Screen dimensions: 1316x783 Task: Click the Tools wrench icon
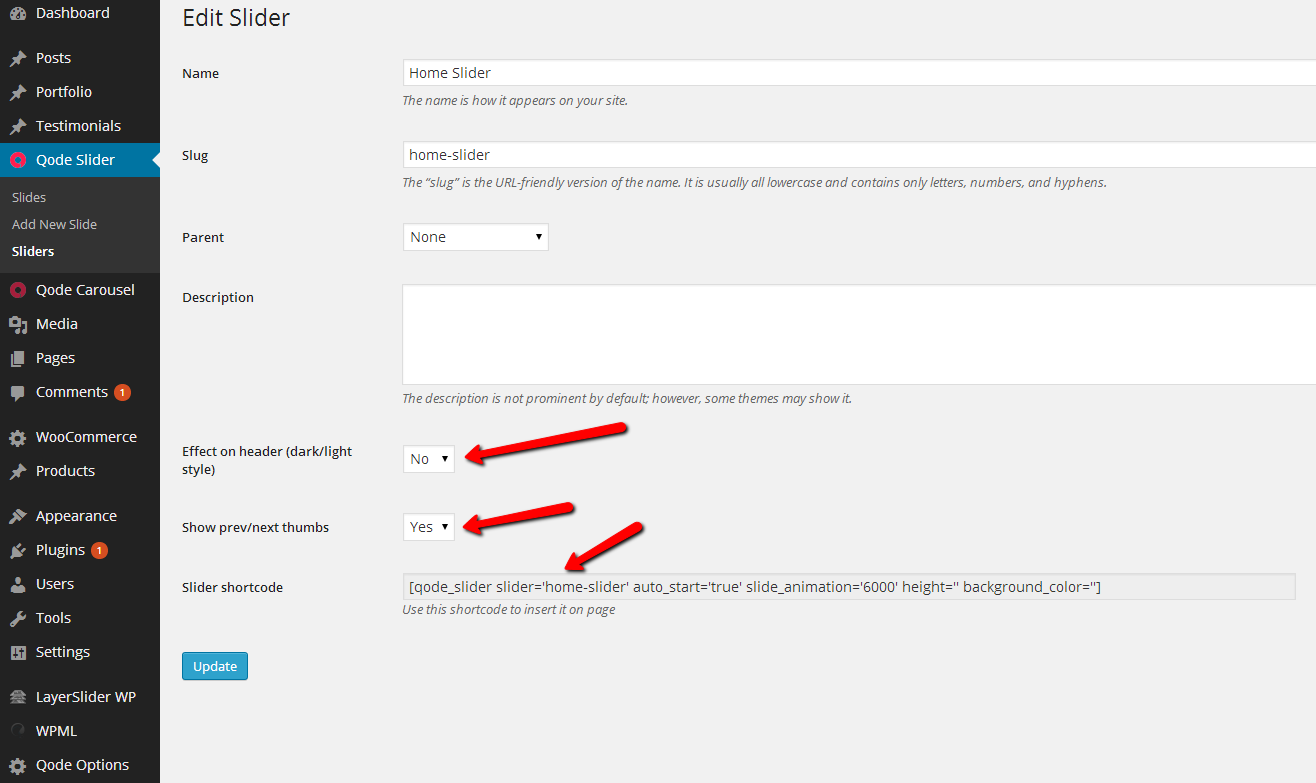coord(18,619)
